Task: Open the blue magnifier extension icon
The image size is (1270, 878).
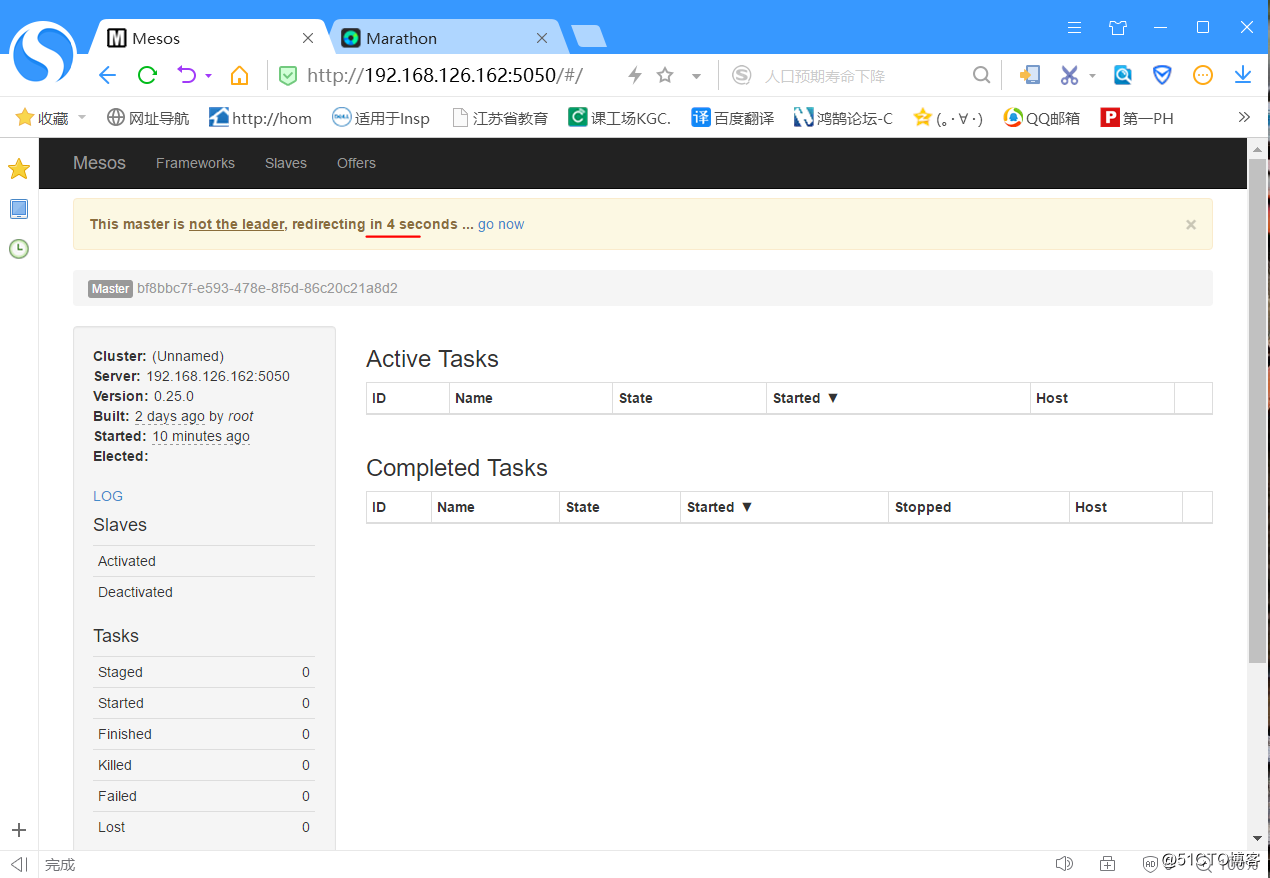Action: pyautogui.click(x=1123, y=75)
